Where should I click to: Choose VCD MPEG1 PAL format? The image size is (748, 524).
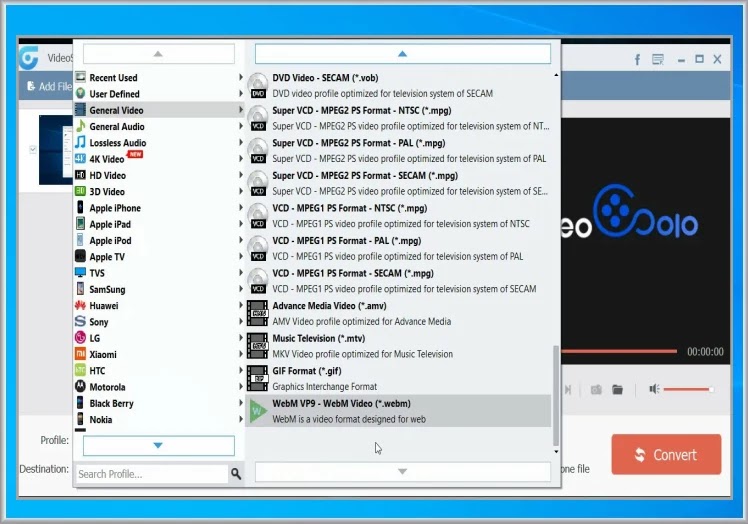tap(398, 248)
